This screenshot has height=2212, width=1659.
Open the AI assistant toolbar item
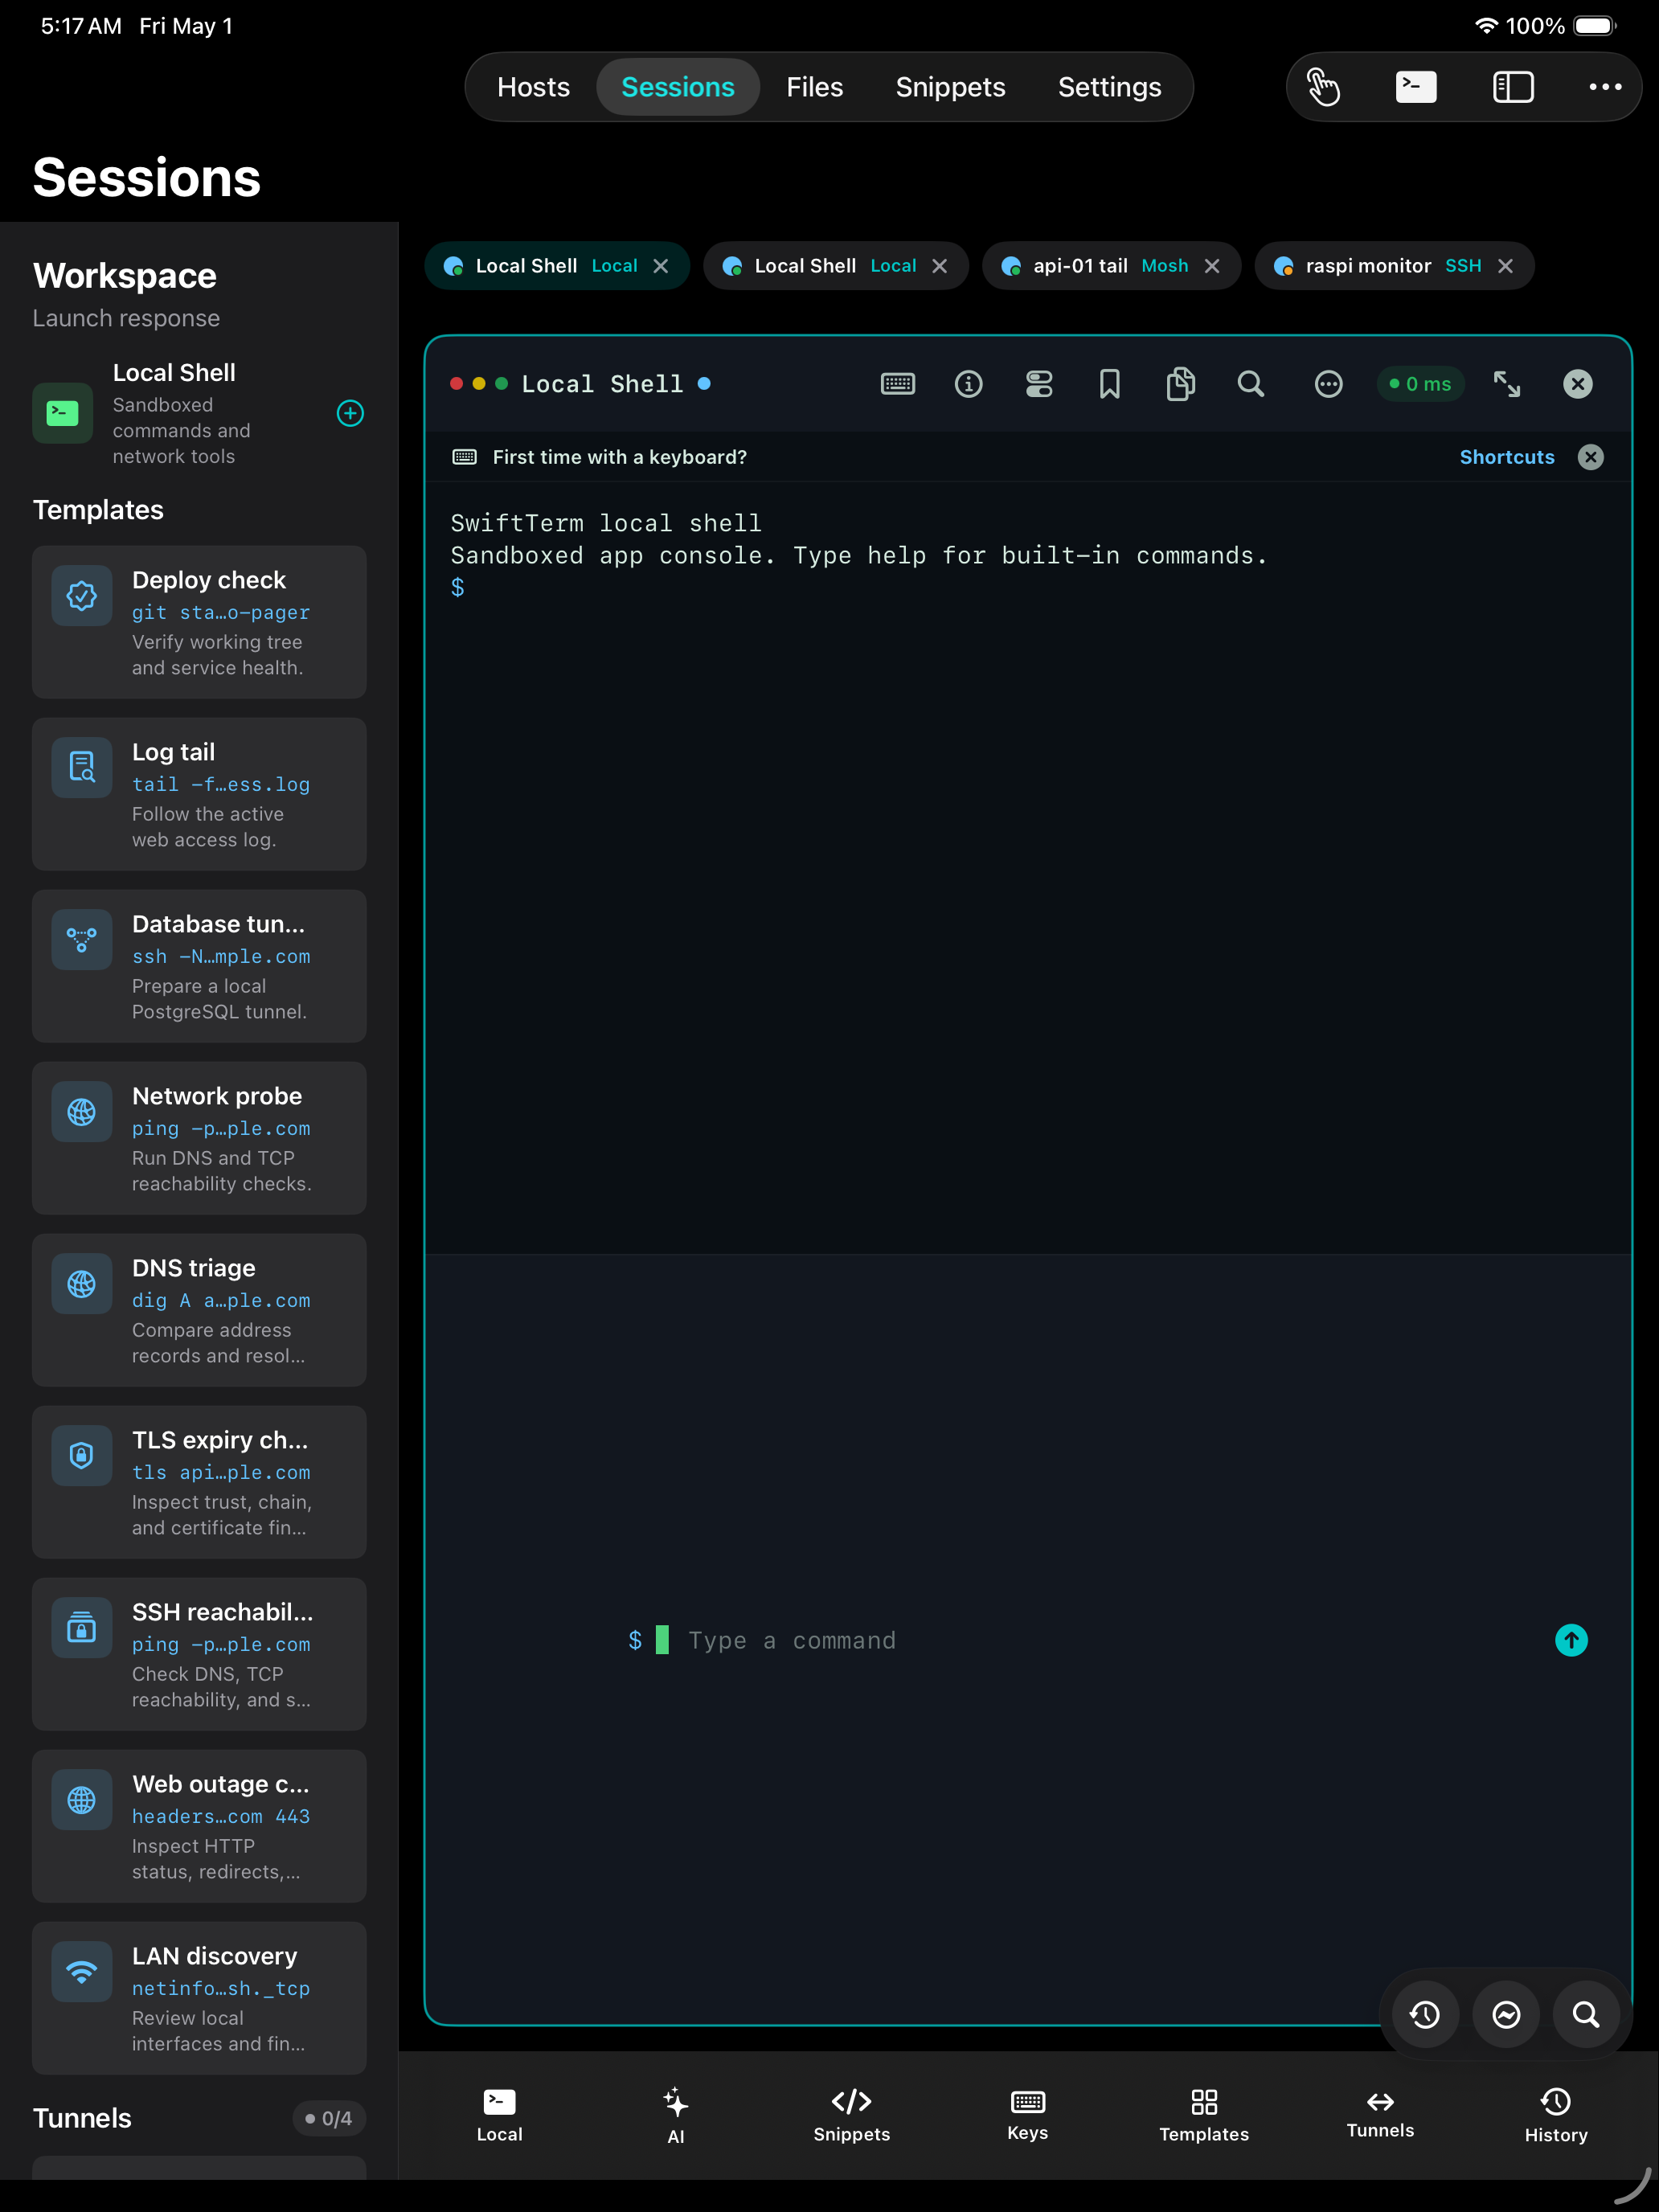[x=675, y=2114]
